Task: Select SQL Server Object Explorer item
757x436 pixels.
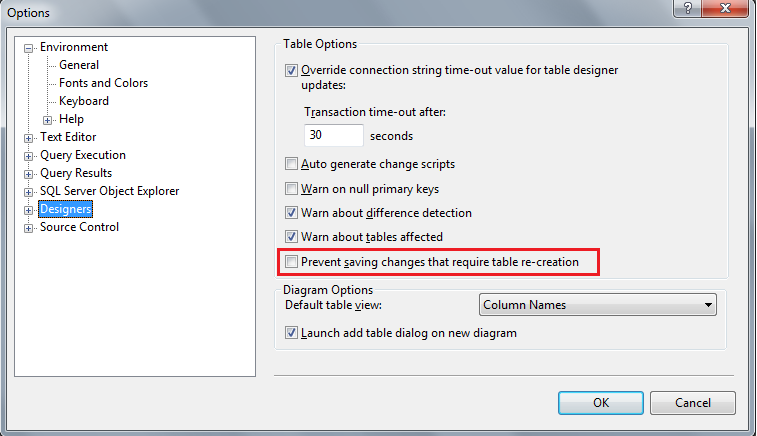Action: point(109,191)
